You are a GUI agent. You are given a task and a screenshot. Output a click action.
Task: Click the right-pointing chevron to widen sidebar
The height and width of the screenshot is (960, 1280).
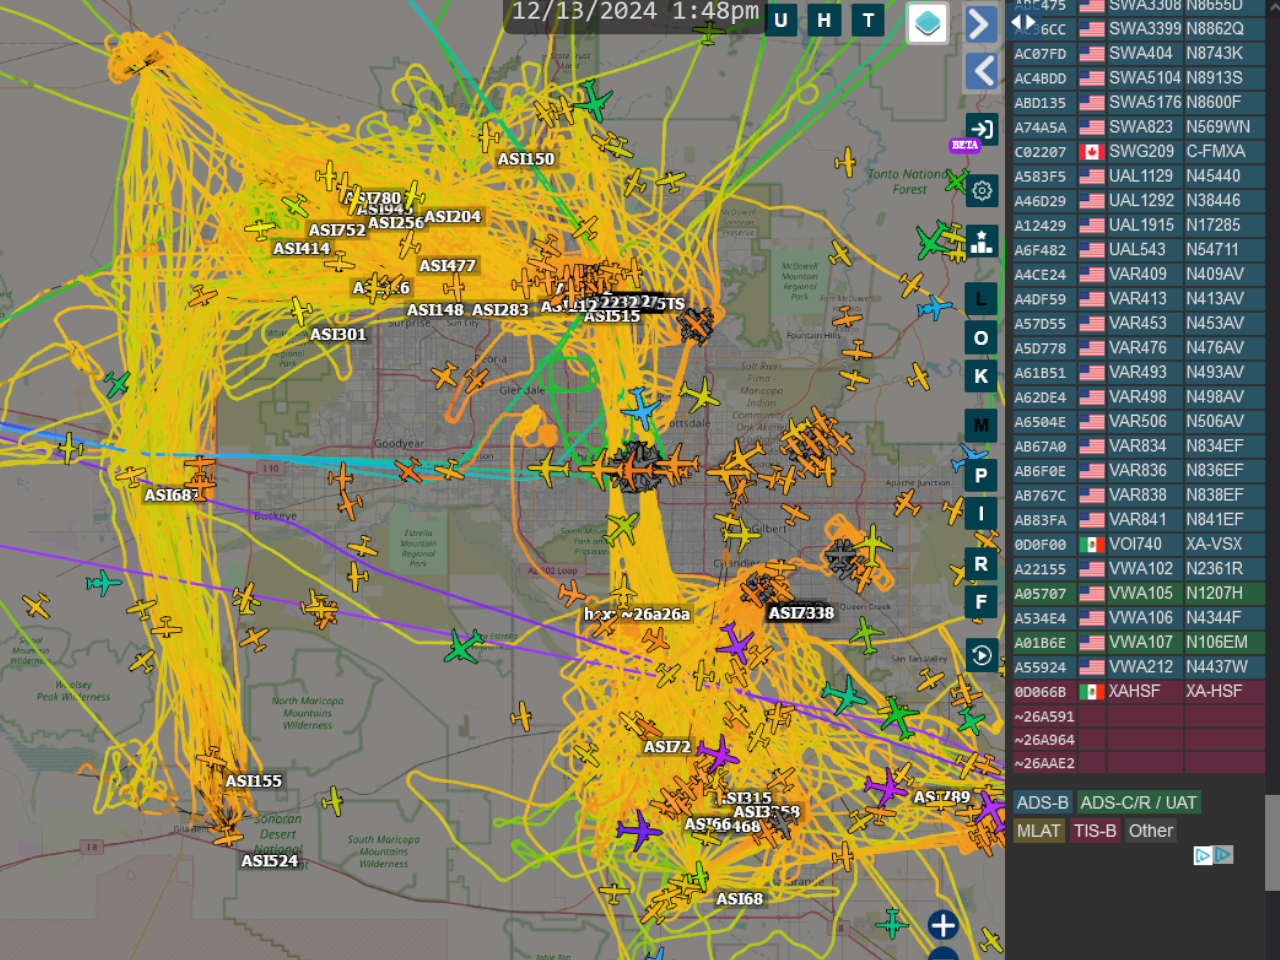pyautogui.click(x=981, y=24)
